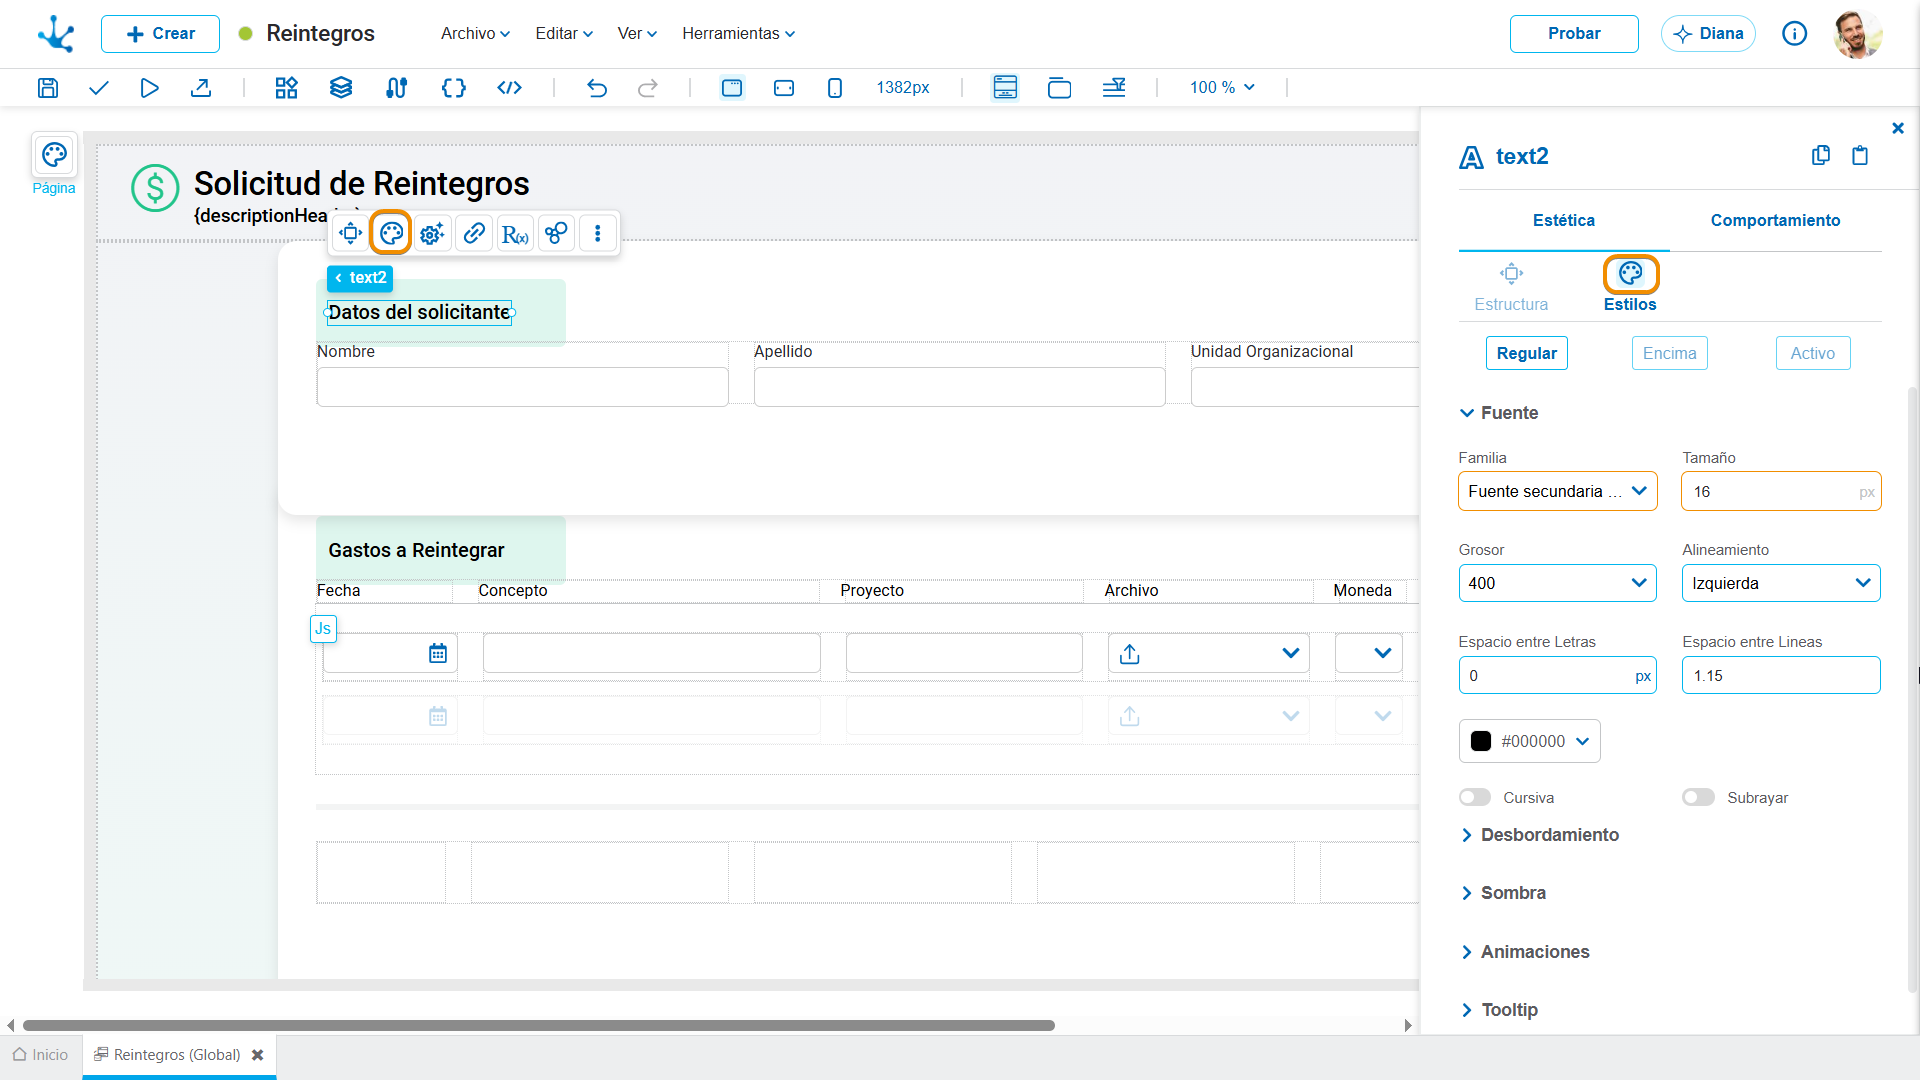Open the code view icon
Image resolution: width=1920 pixels, height=1080 pixels.
pos(509,88)
